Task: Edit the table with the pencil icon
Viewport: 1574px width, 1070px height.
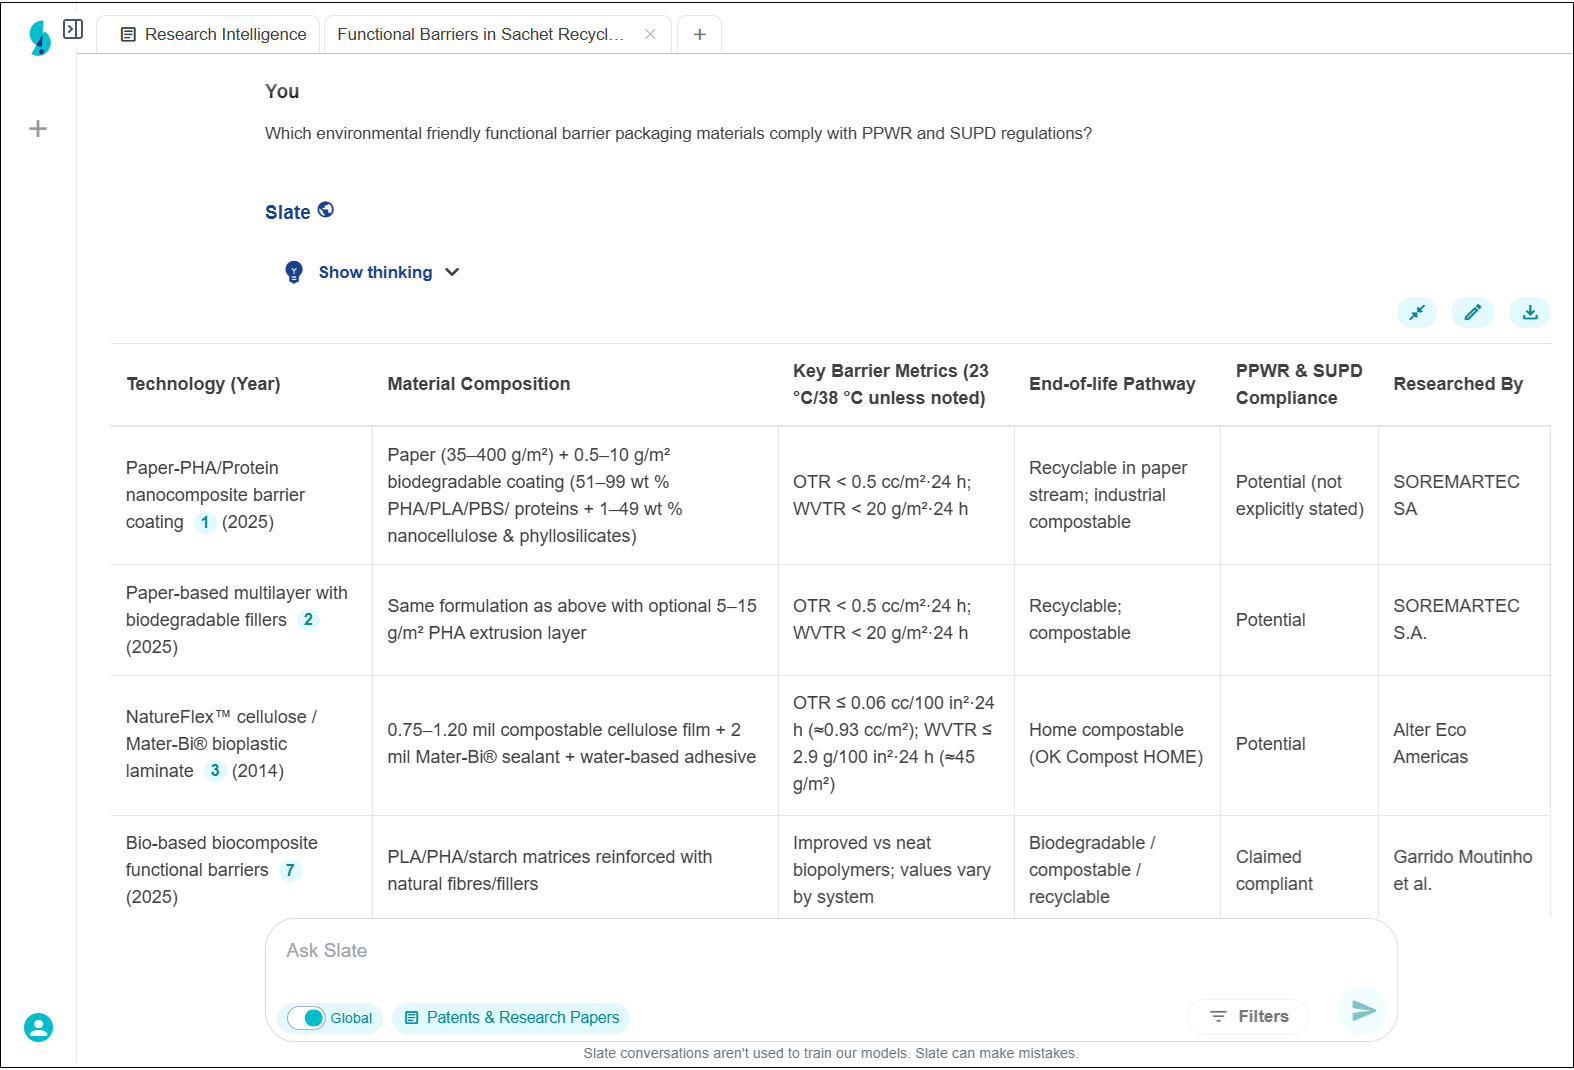Action: [1472, 313]
